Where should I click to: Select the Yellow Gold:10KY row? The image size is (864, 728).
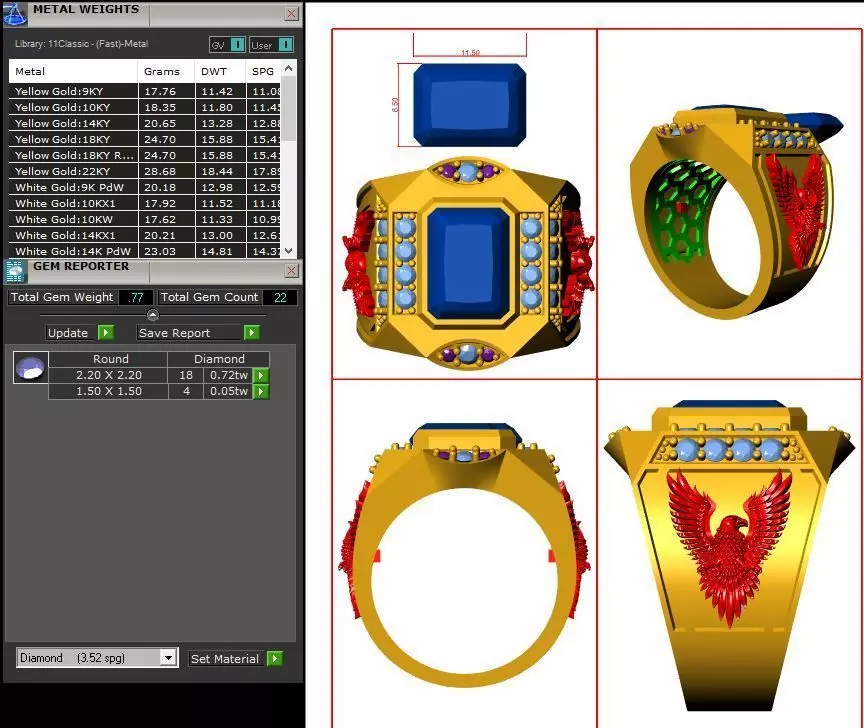145,107
